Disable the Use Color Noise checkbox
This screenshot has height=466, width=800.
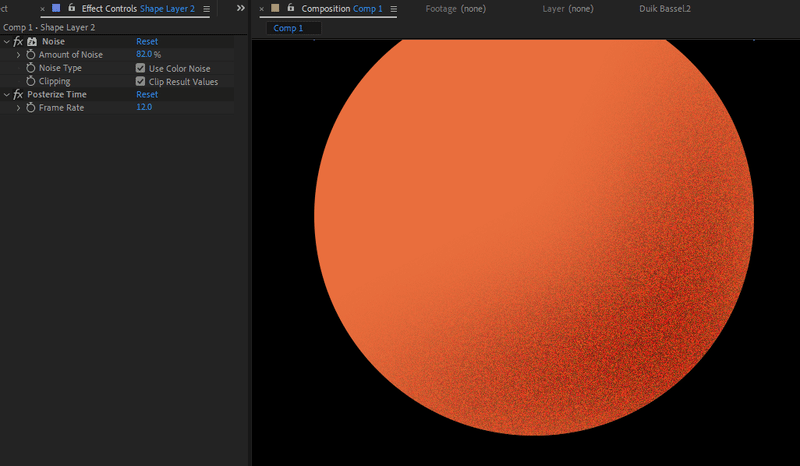click(x=140, y=68)
